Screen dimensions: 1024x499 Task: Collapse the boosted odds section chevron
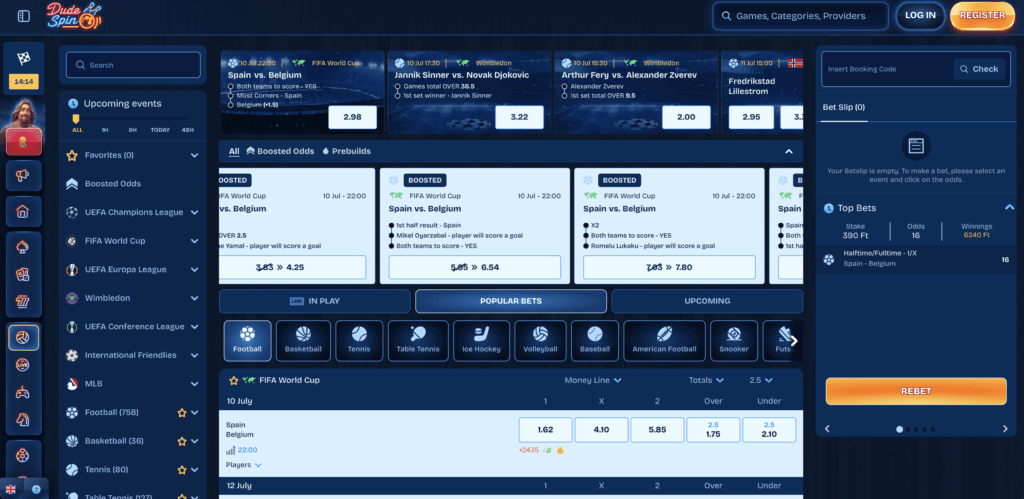(789, 152)
